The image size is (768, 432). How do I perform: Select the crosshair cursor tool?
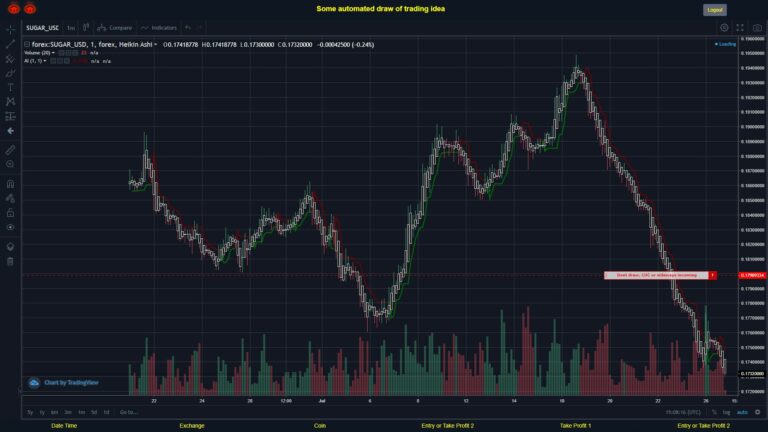point(10,30)
